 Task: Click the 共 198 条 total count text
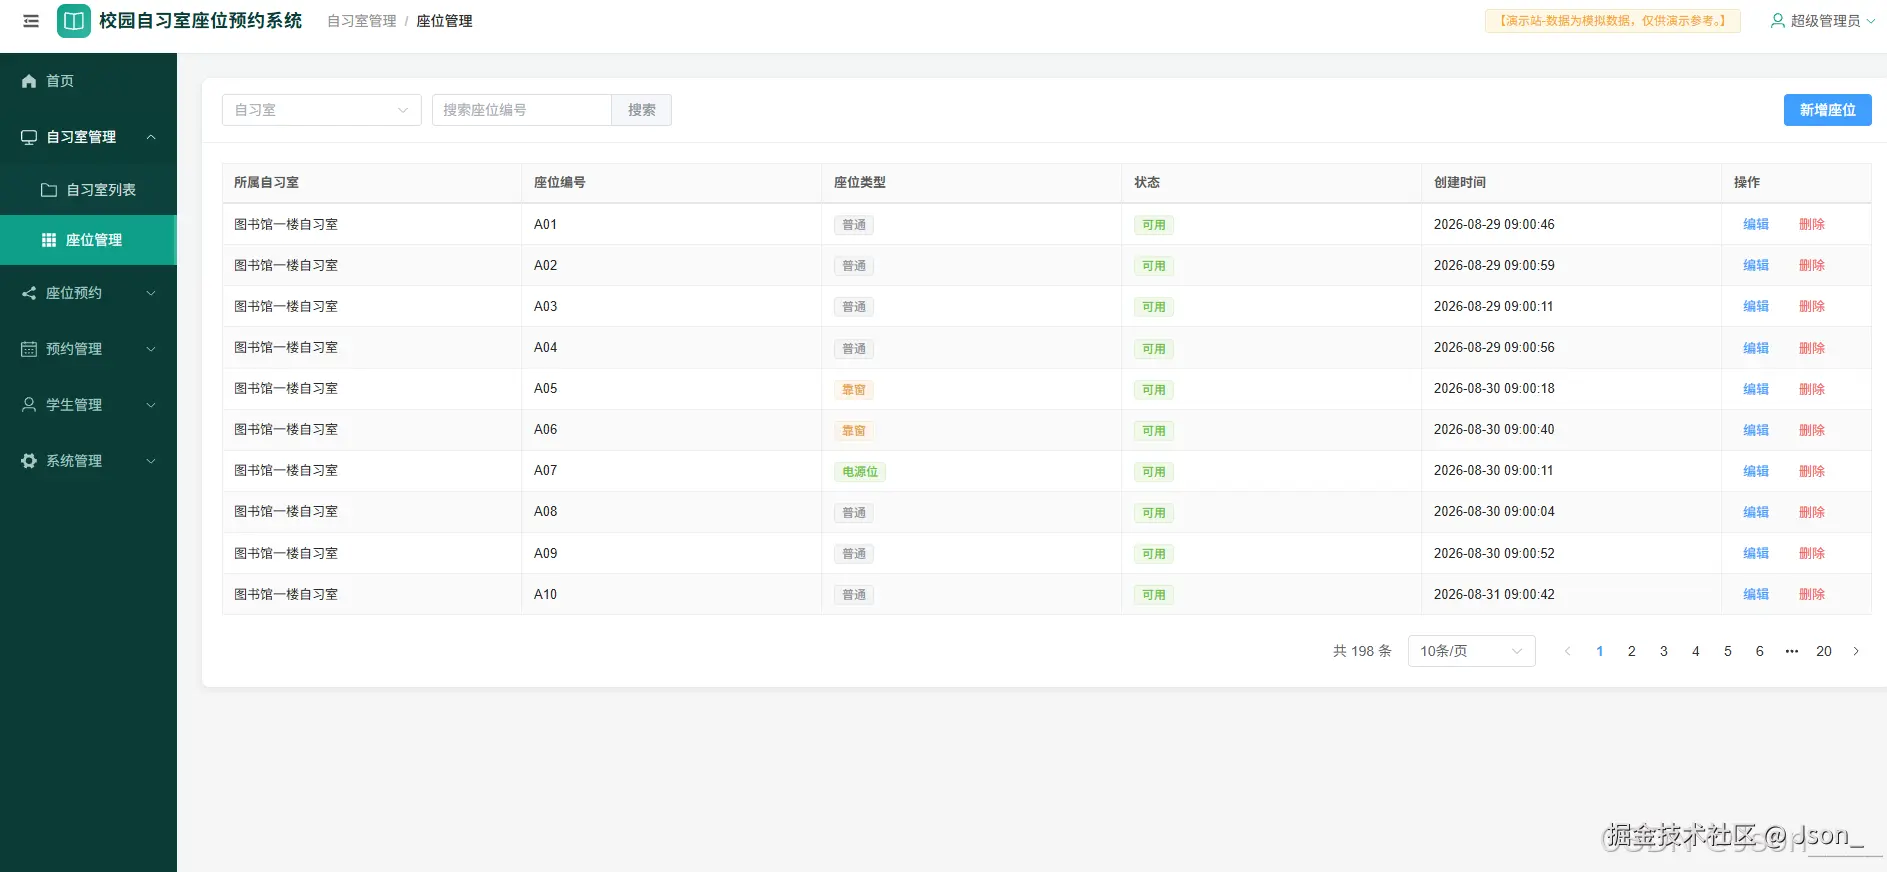(1362, 651)
